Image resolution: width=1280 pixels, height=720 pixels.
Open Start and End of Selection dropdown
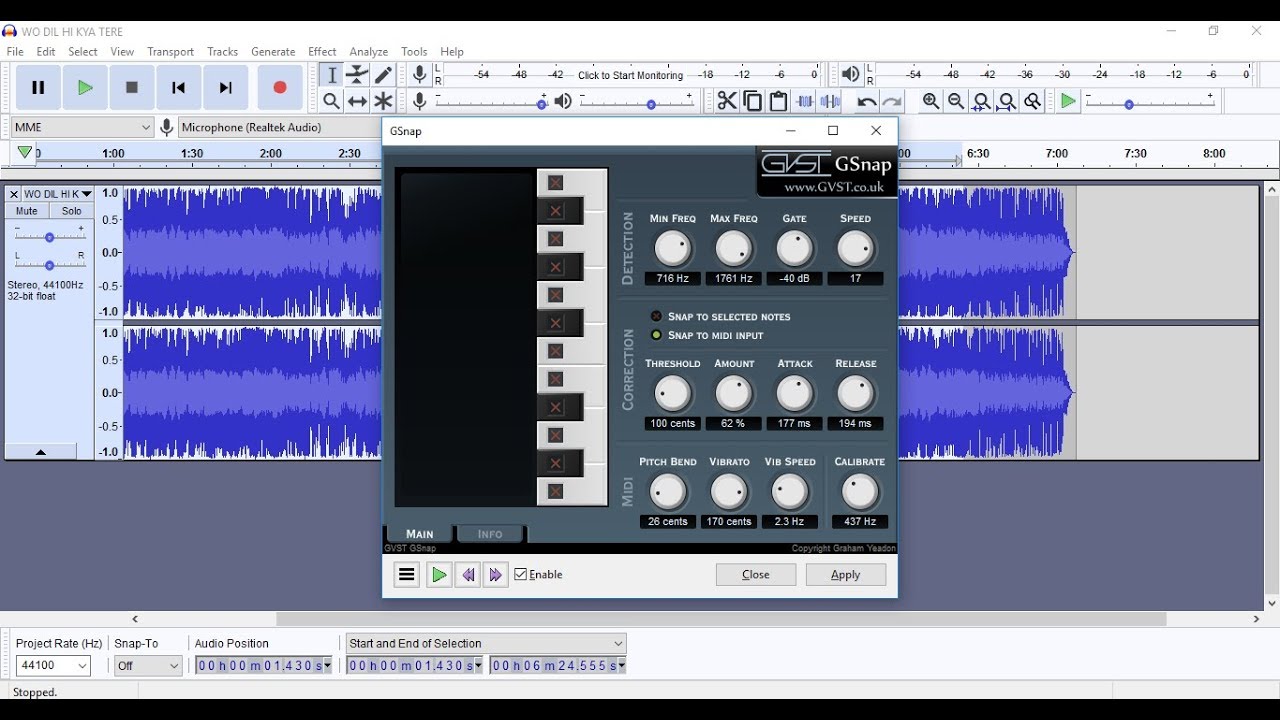(486, 643)
